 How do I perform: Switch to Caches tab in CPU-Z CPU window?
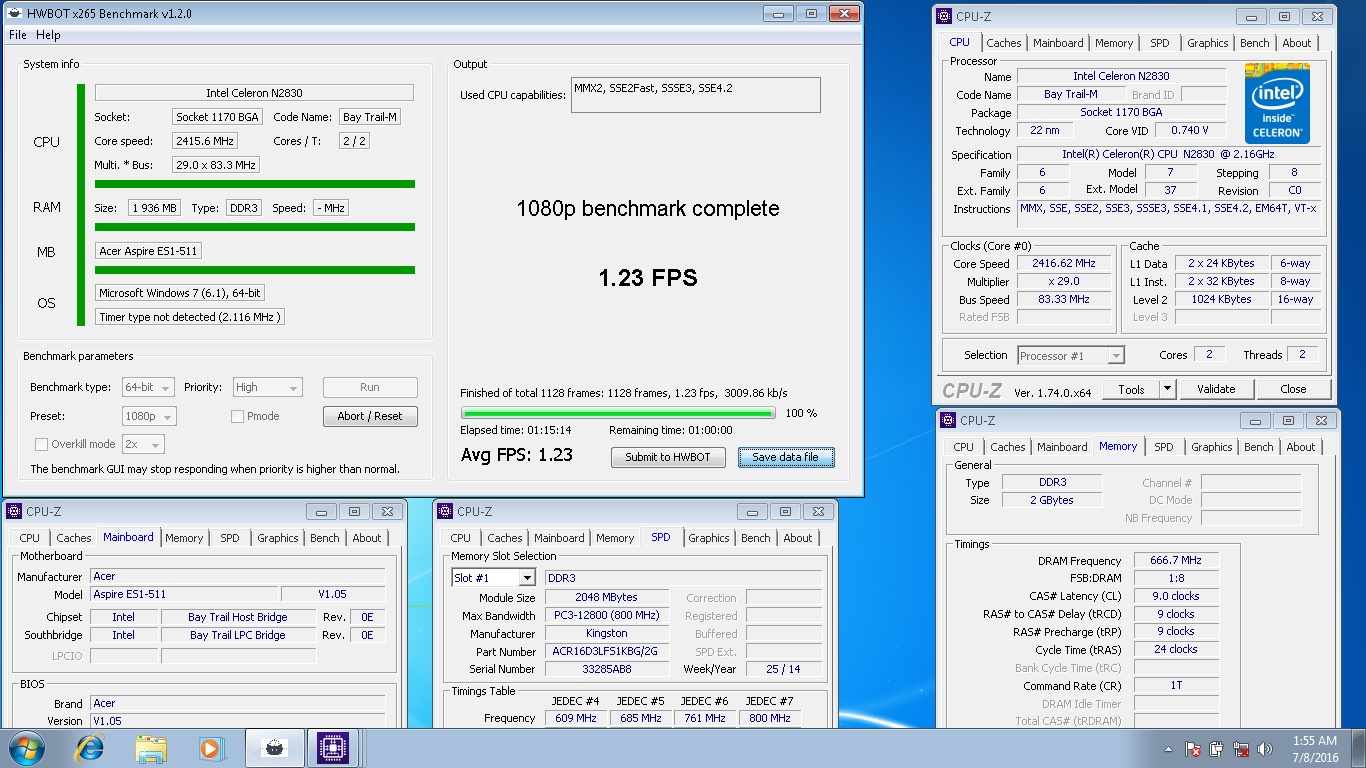tap(1004, 43)
